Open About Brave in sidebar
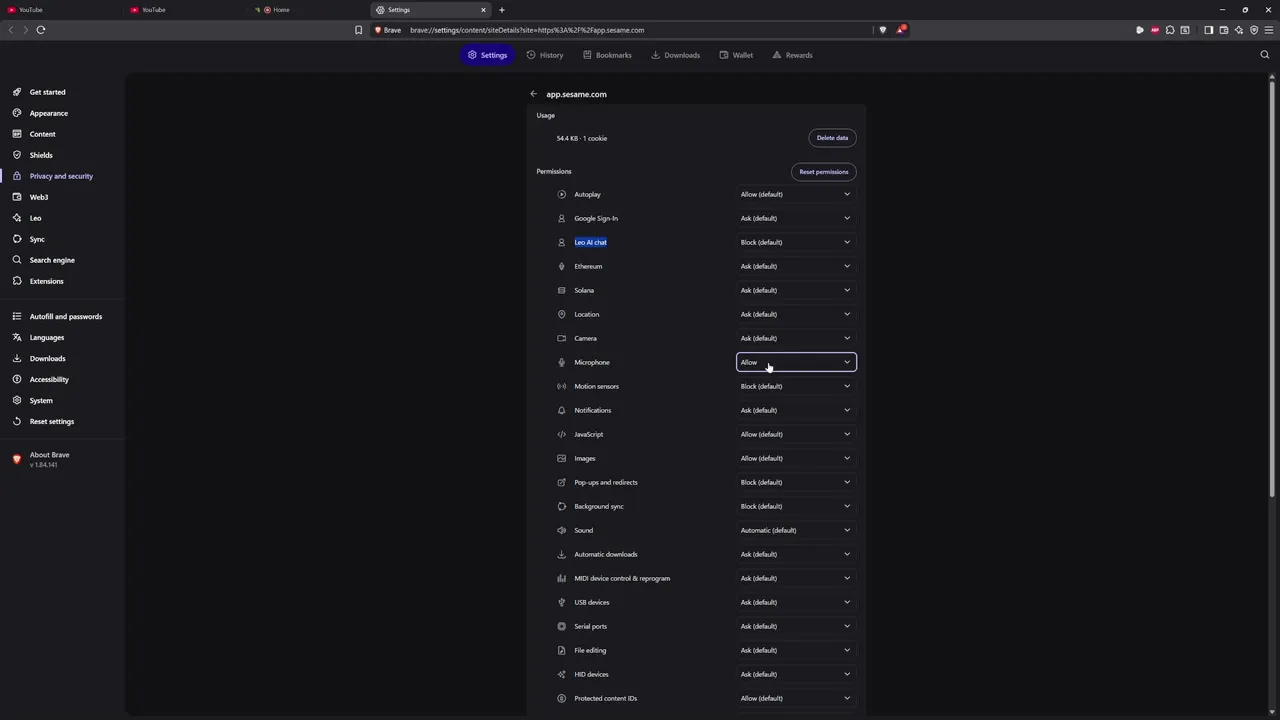The width and height of the screenshot is (1280, 720). click(49, 459)
